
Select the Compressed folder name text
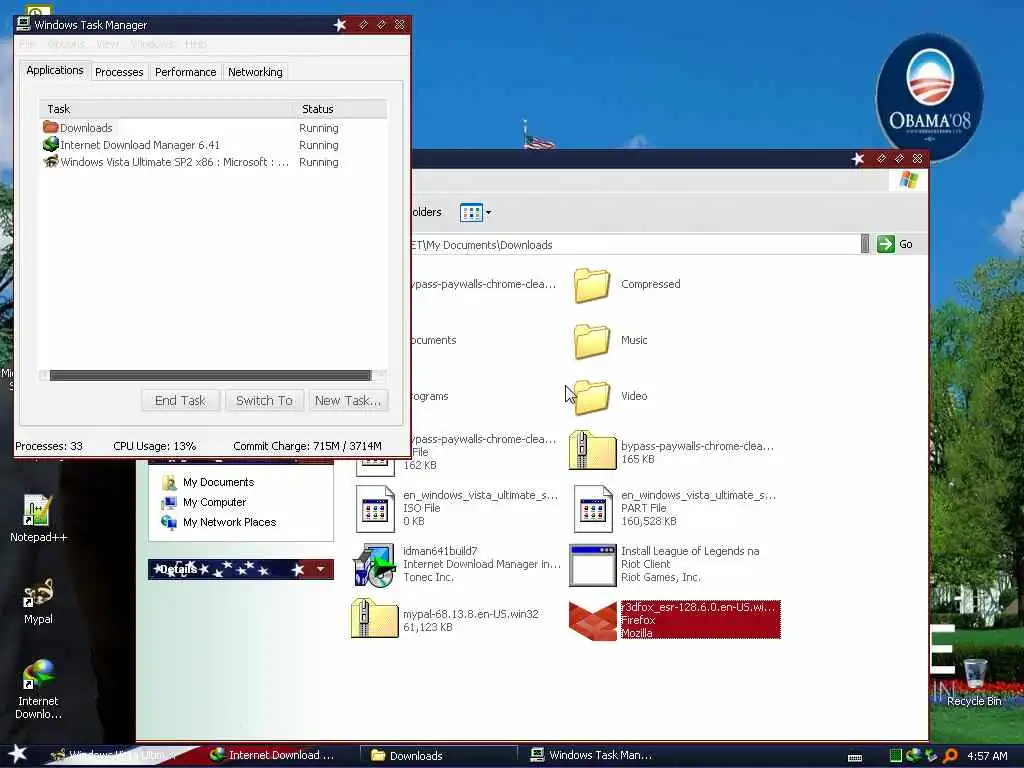650,284
